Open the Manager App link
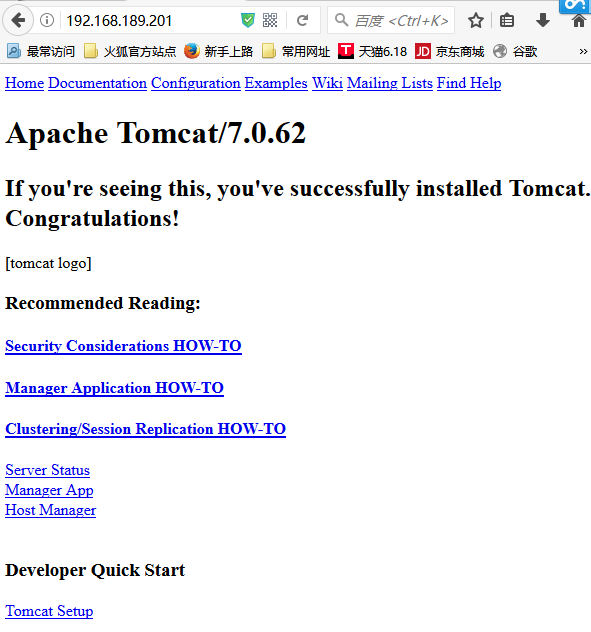 click(49, 490)
